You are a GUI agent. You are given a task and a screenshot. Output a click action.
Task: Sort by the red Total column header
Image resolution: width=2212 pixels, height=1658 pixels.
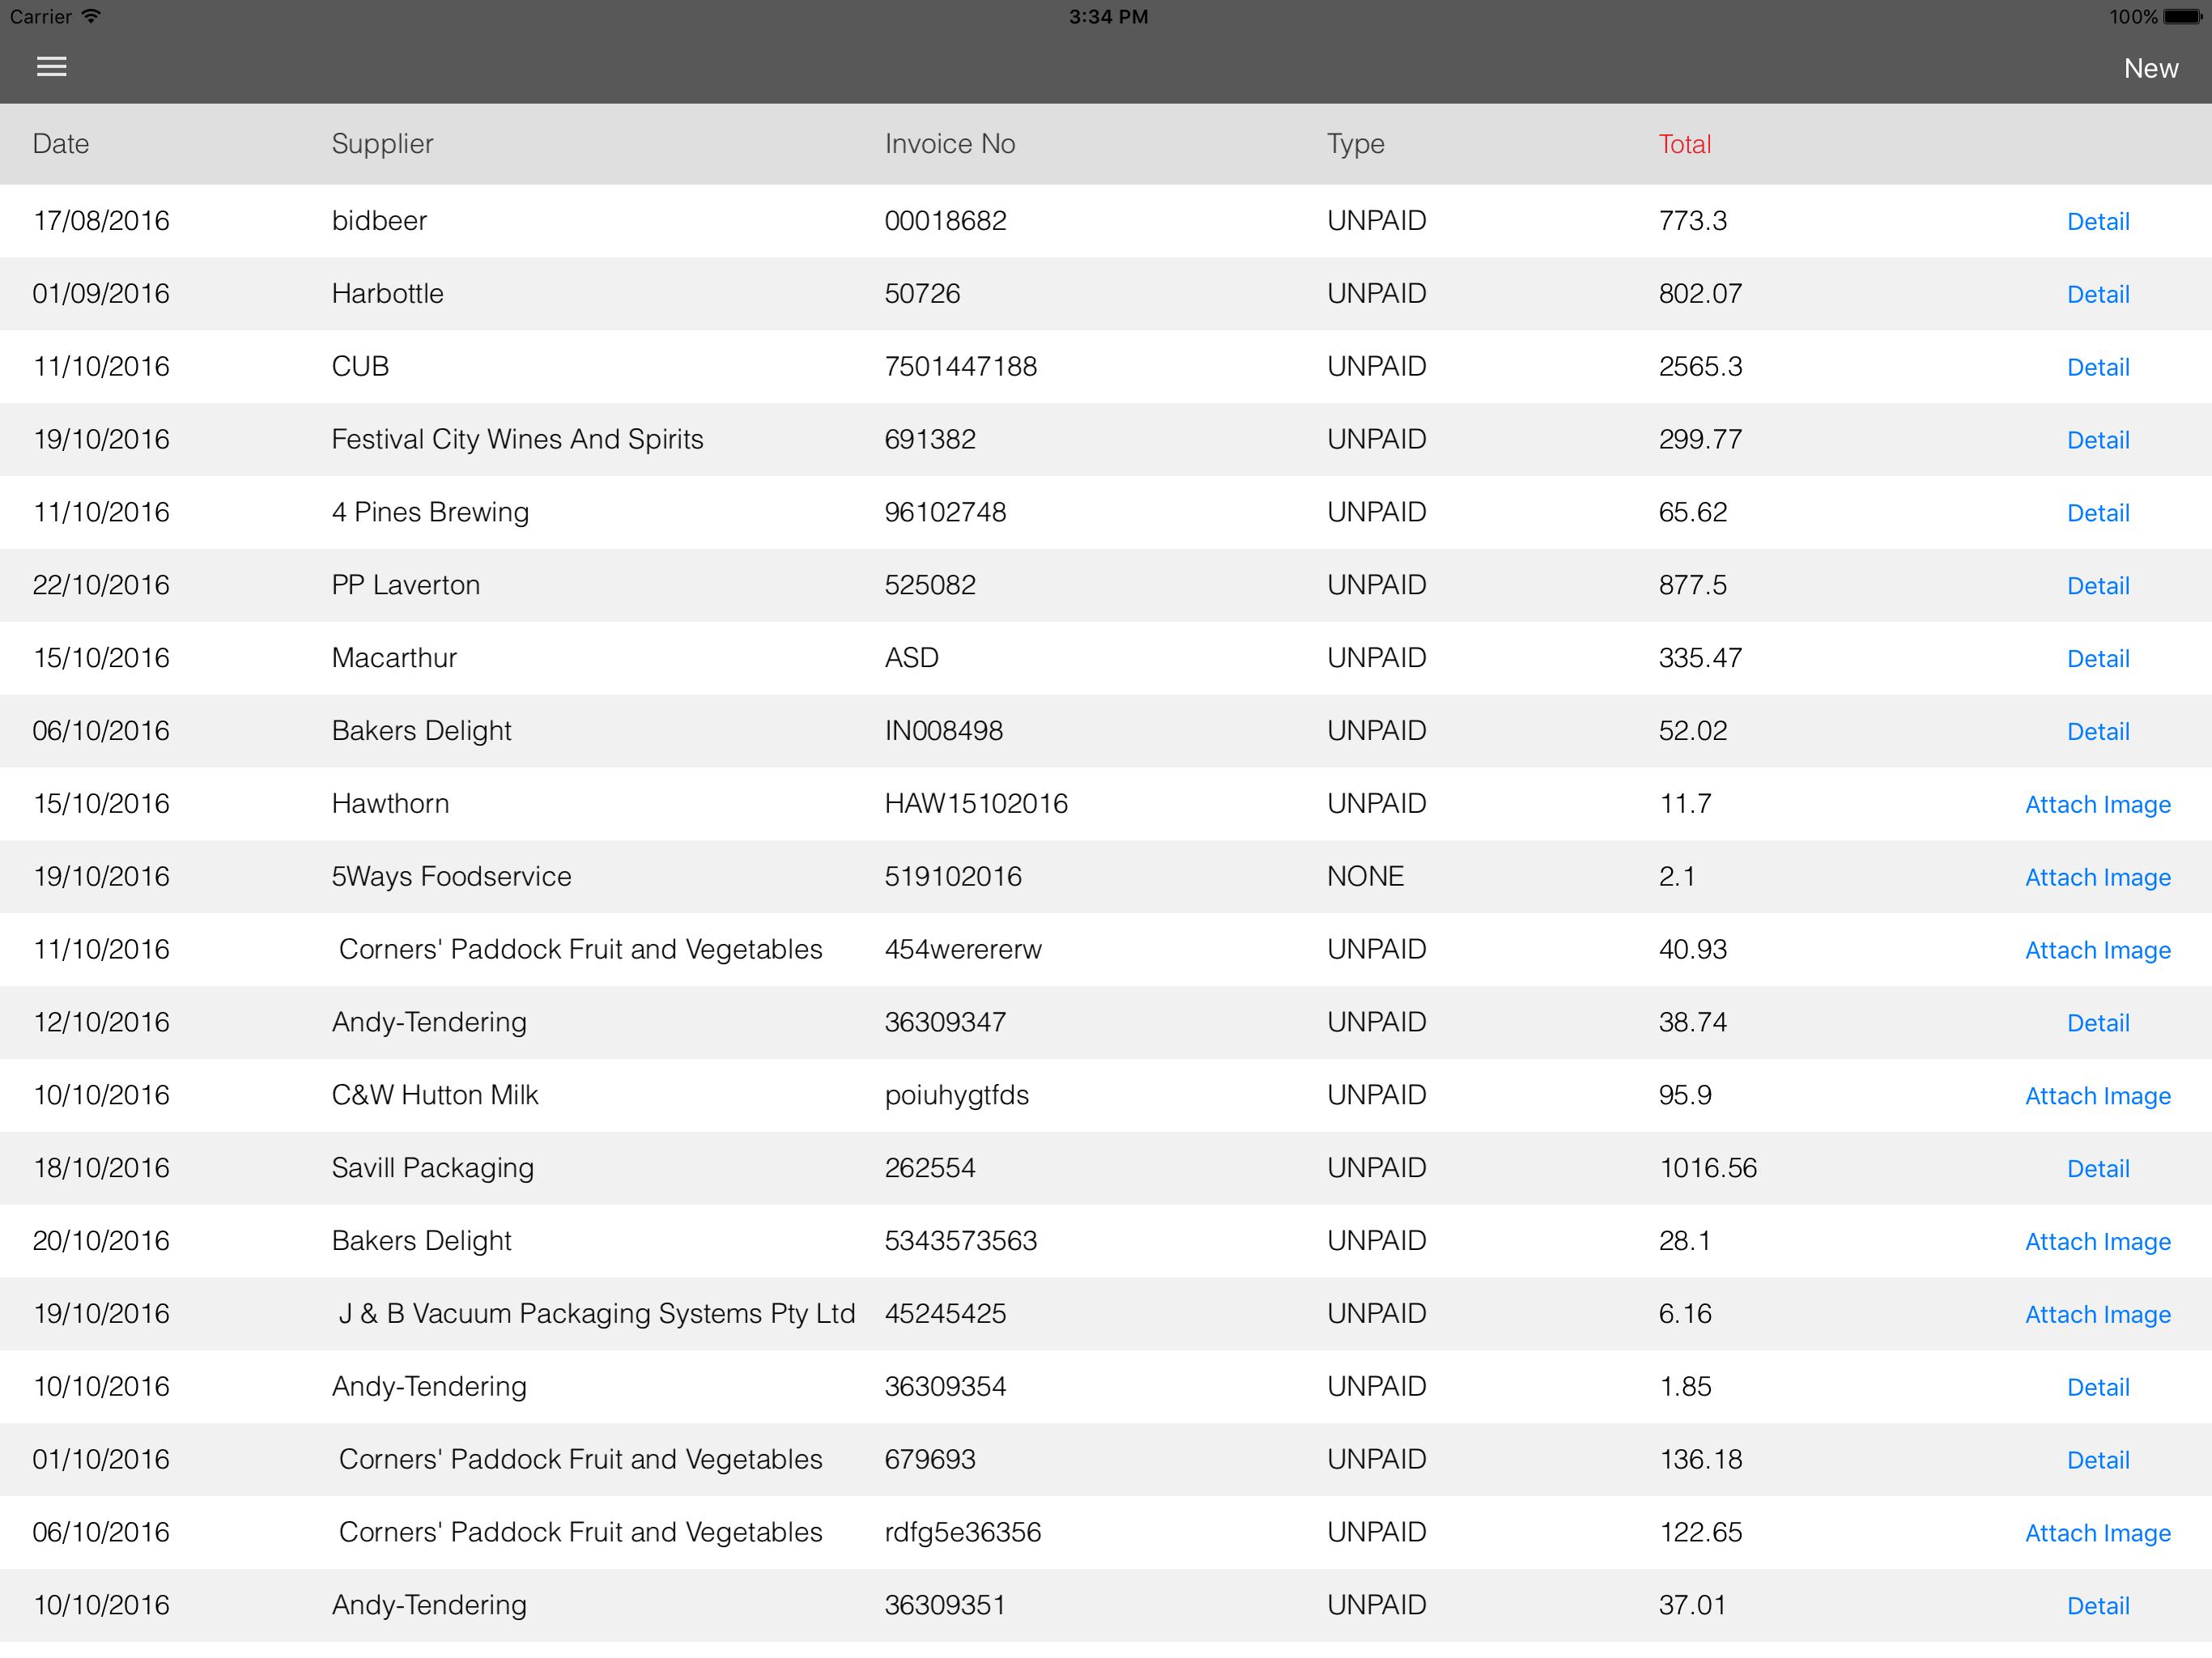[1684, 144]
